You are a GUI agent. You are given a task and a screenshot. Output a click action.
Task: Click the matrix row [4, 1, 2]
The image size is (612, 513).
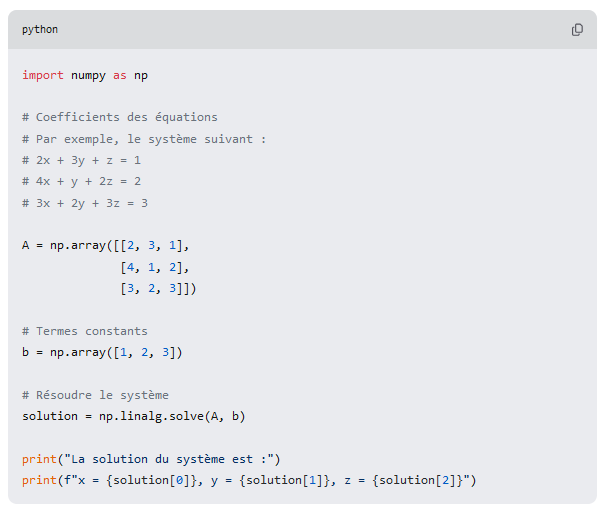tap(154, 267)
